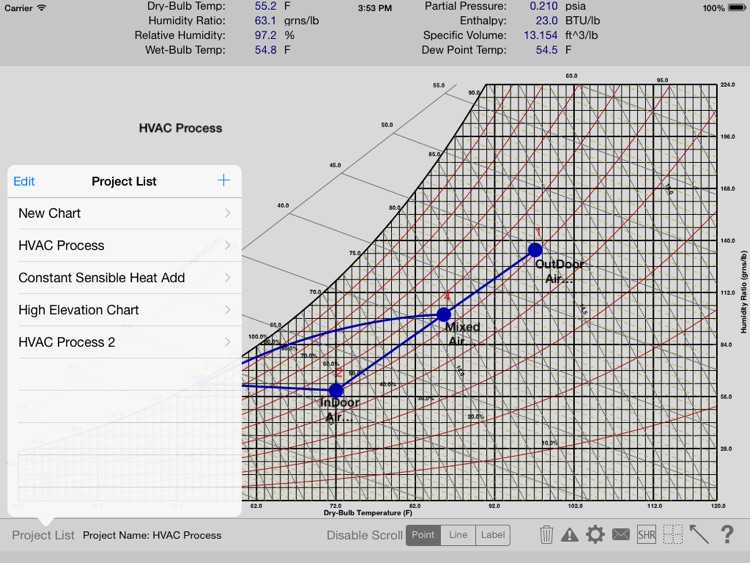Tap the SHR sensible heat ratio icon

(x=646, y=534)
